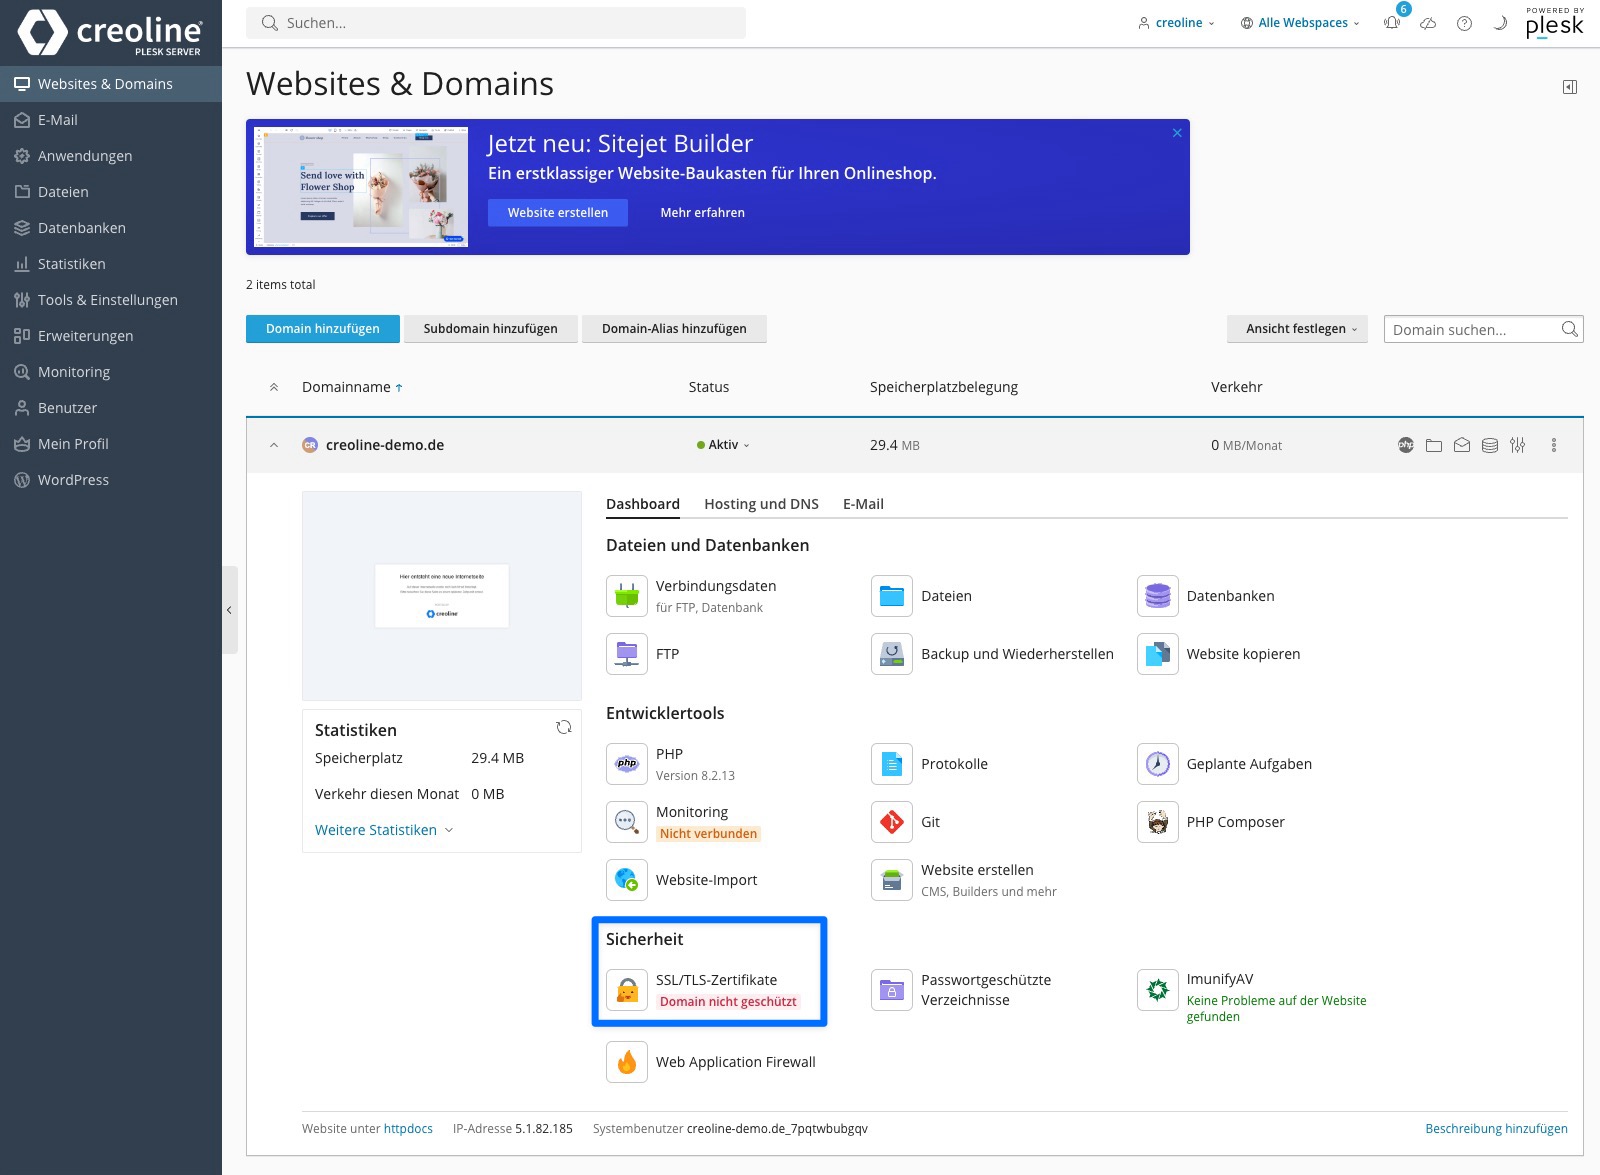Open the Aktiv status dropdown
The width and height of the screenshot is (1600, 1175).
[723, 445]
